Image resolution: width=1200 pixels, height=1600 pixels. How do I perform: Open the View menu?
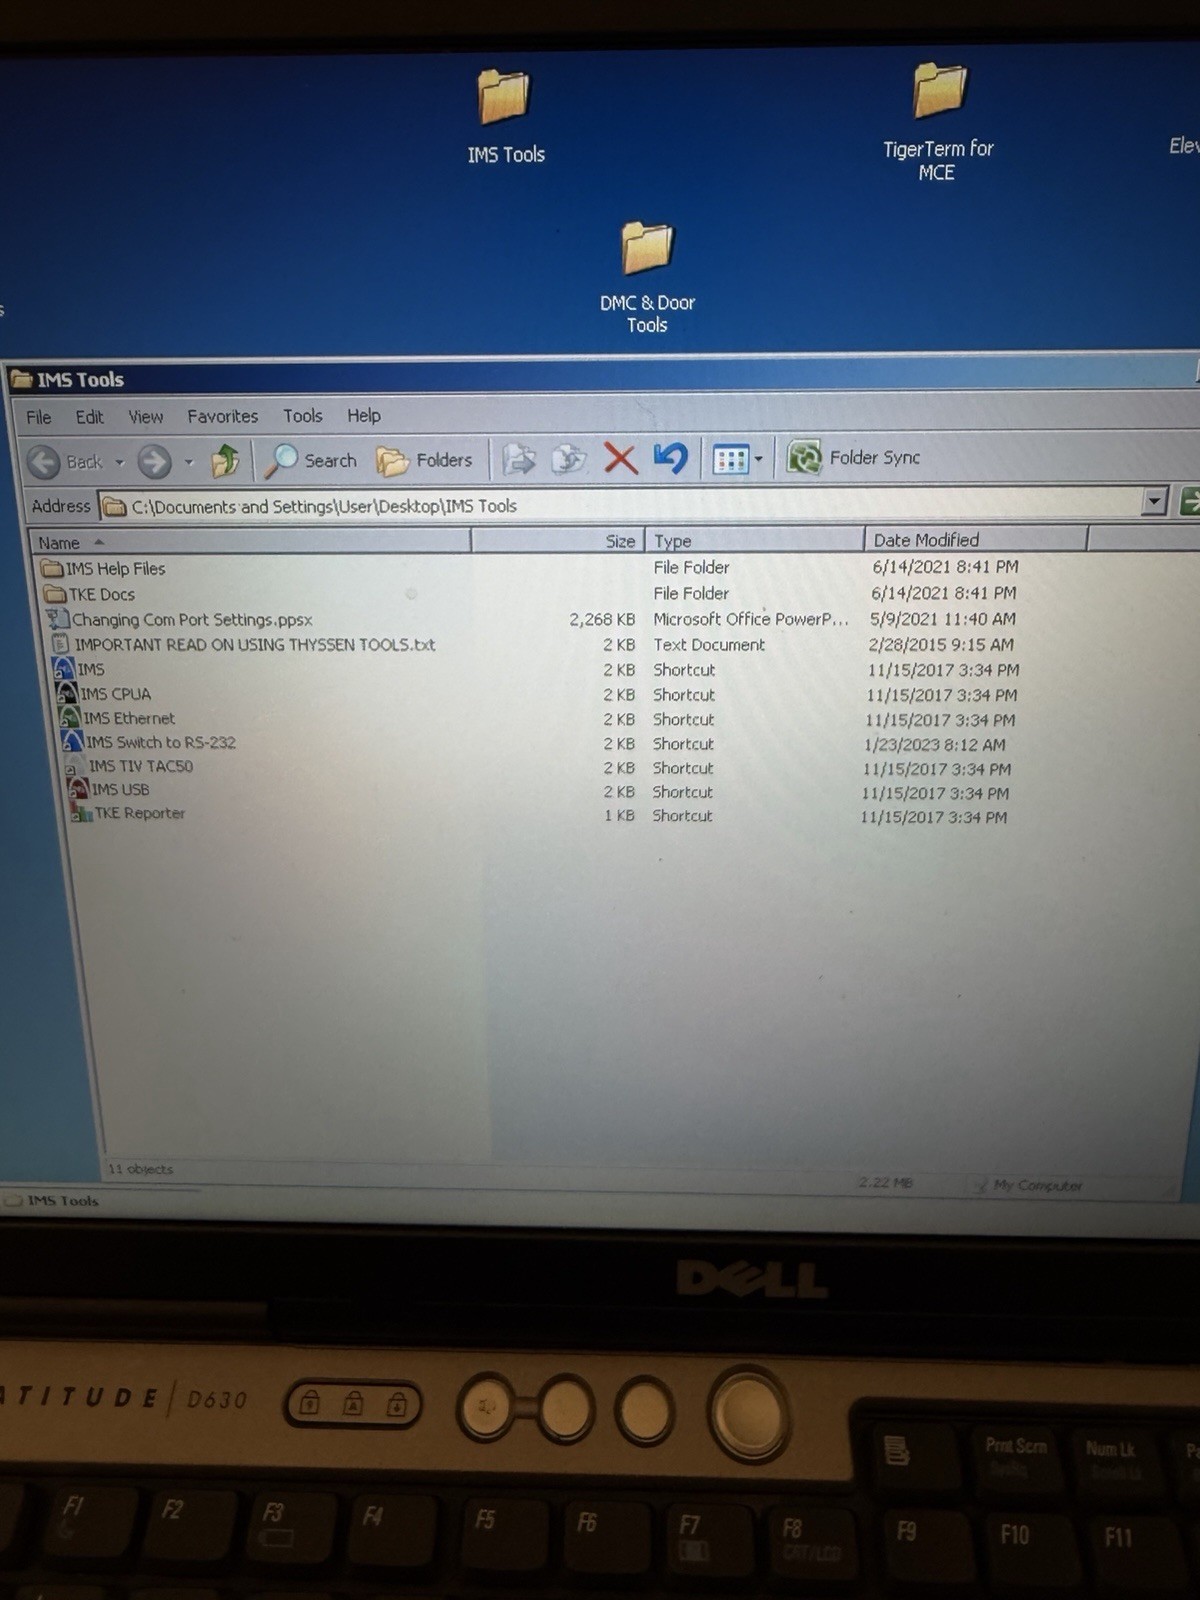(145, 416)
